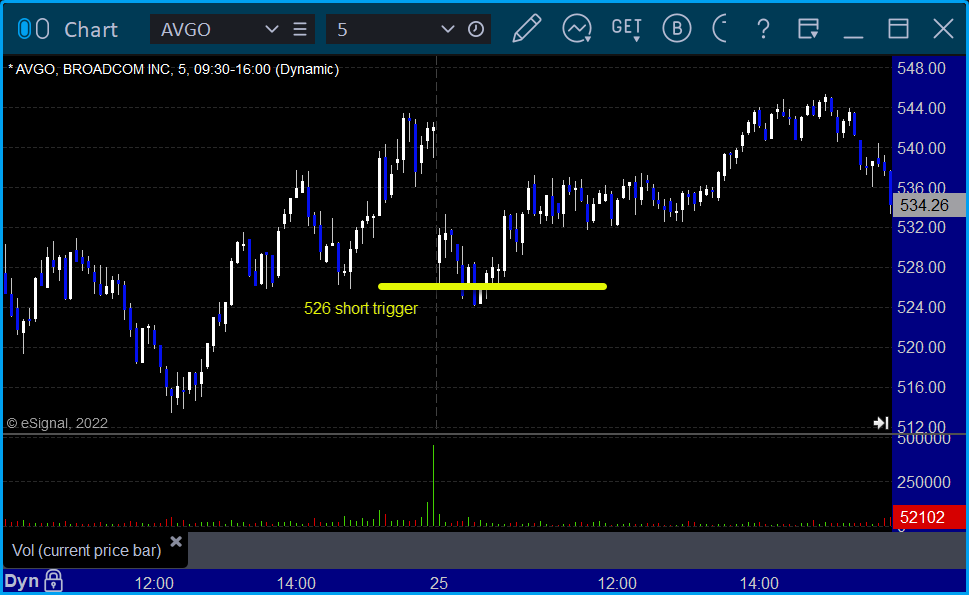This screenshot has width=969, height=595.
Task: Click the circled B icon
Action: tap(677, 28)
